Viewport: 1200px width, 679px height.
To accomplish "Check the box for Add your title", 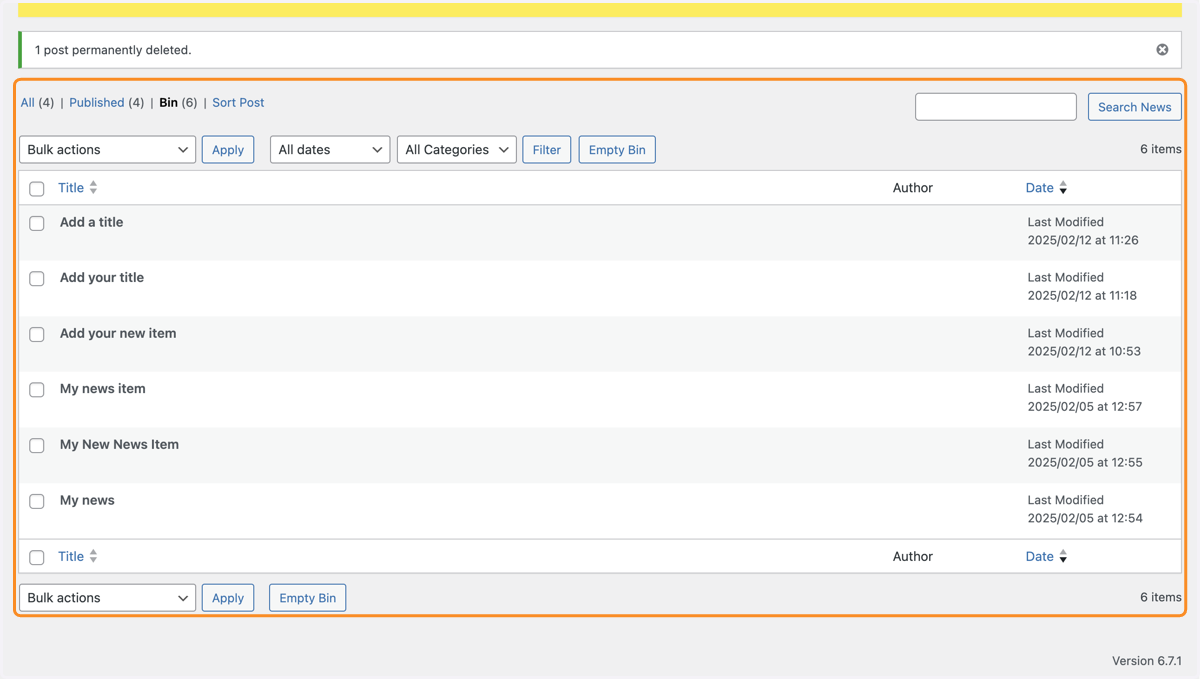I will pos(37,279).
